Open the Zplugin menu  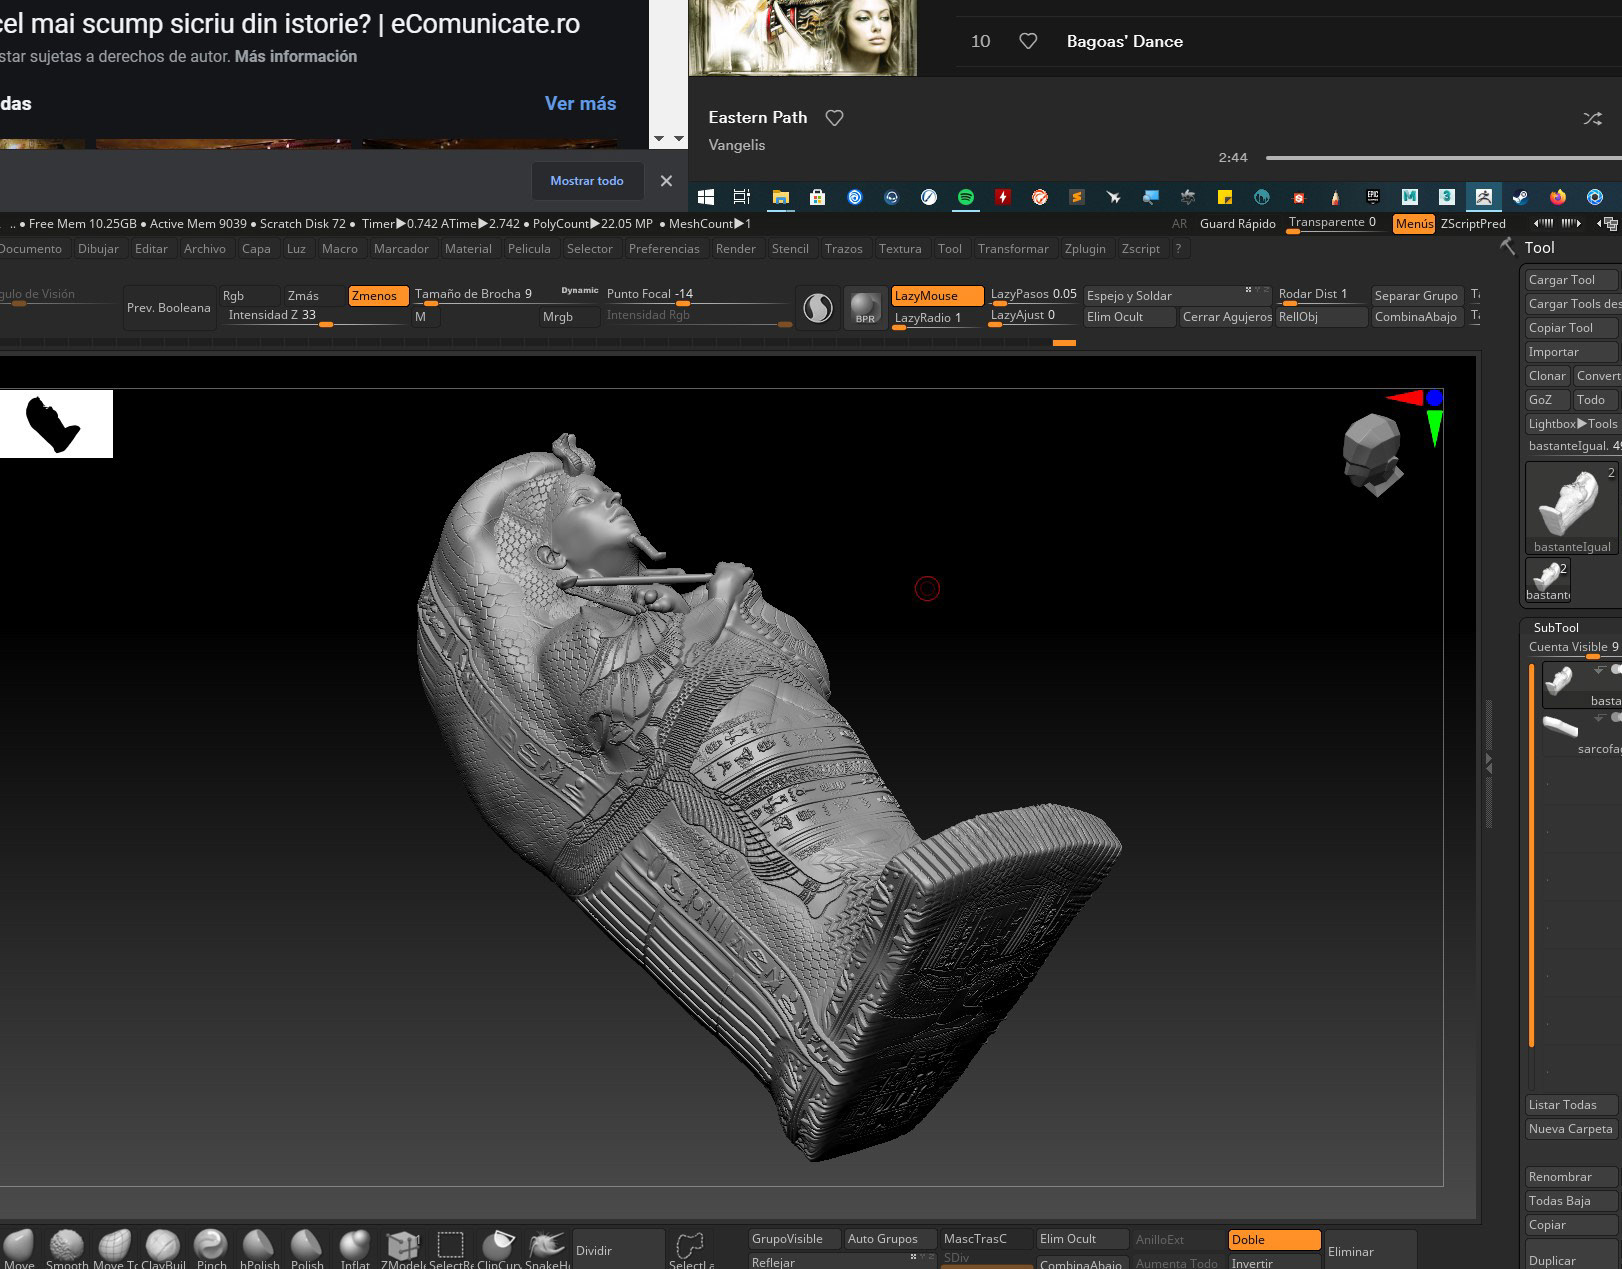[x=1084, y=249]
